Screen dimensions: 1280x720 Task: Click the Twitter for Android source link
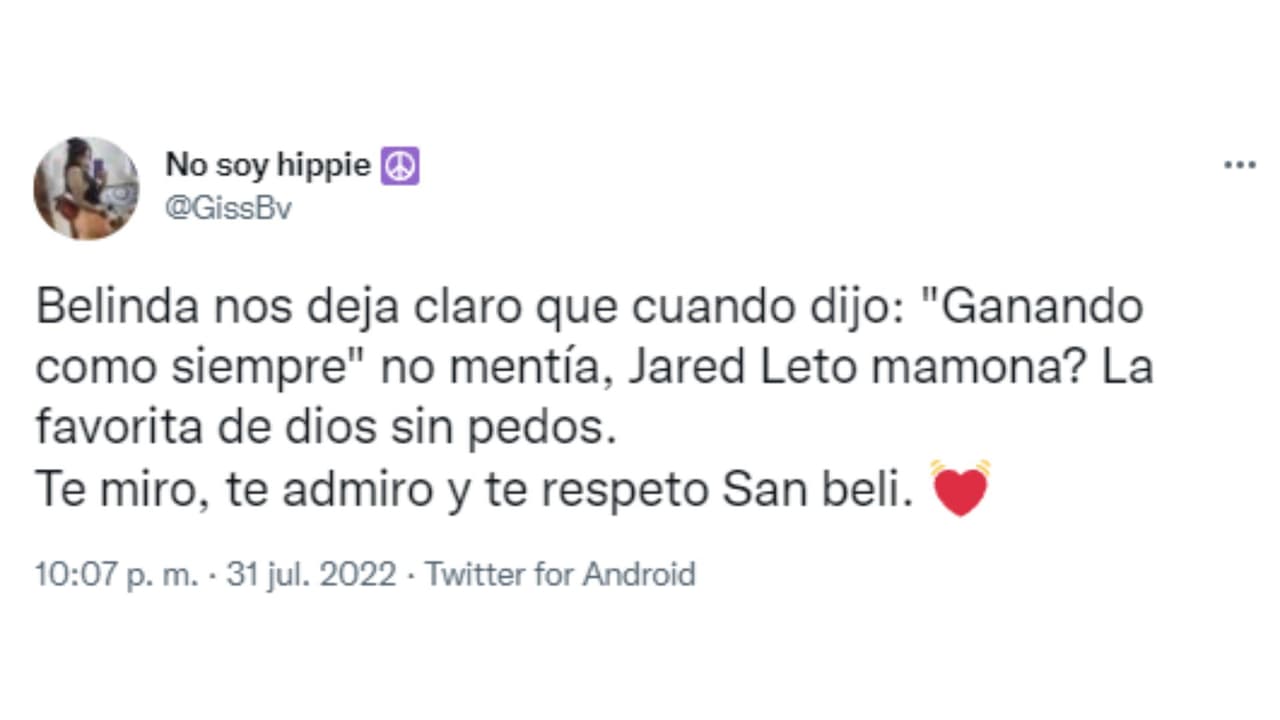[x=560, y=574]
